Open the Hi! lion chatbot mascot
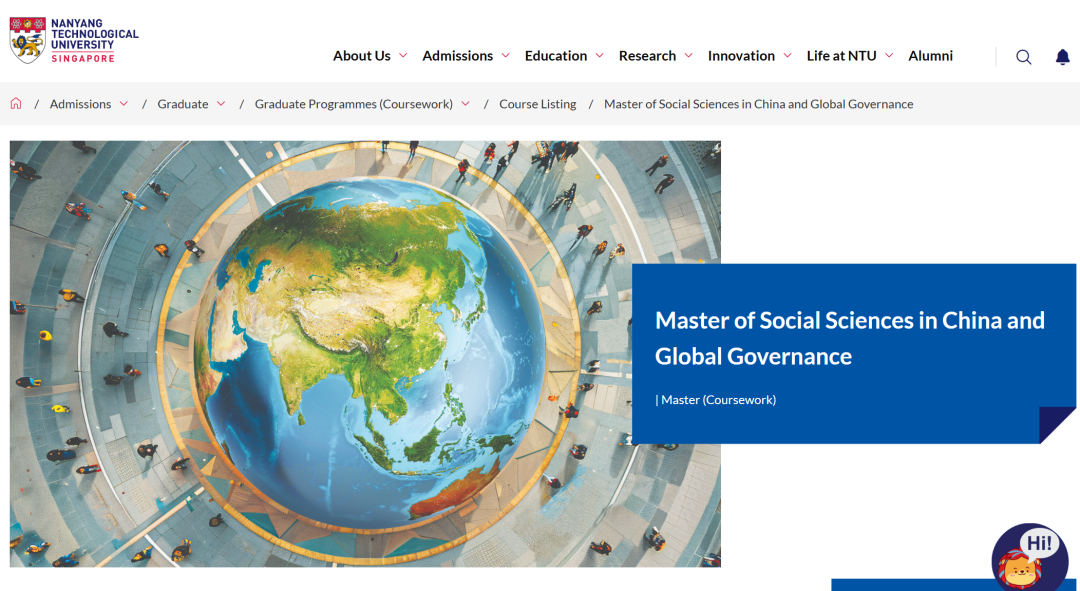The image size is (1080, 591). pyautogui.click(x=1029, y=560)
